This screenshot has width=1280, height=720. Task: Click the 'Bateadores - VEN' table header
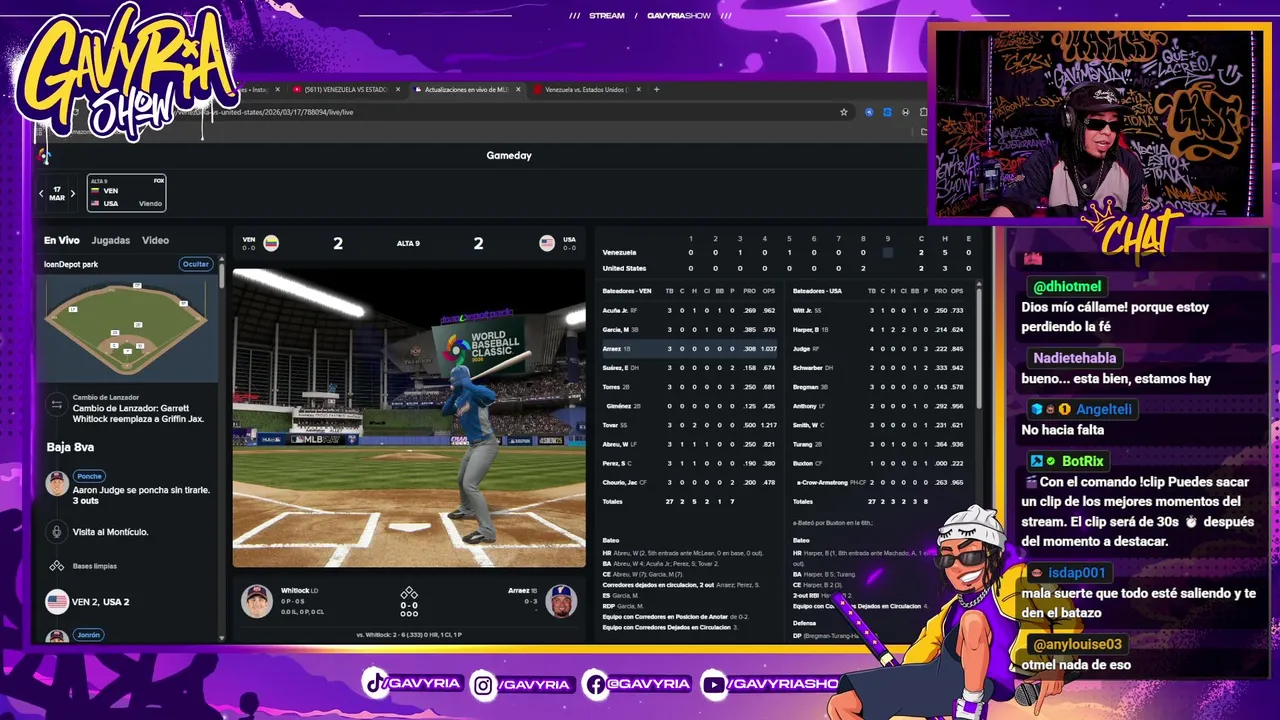(x=627, y=291)
